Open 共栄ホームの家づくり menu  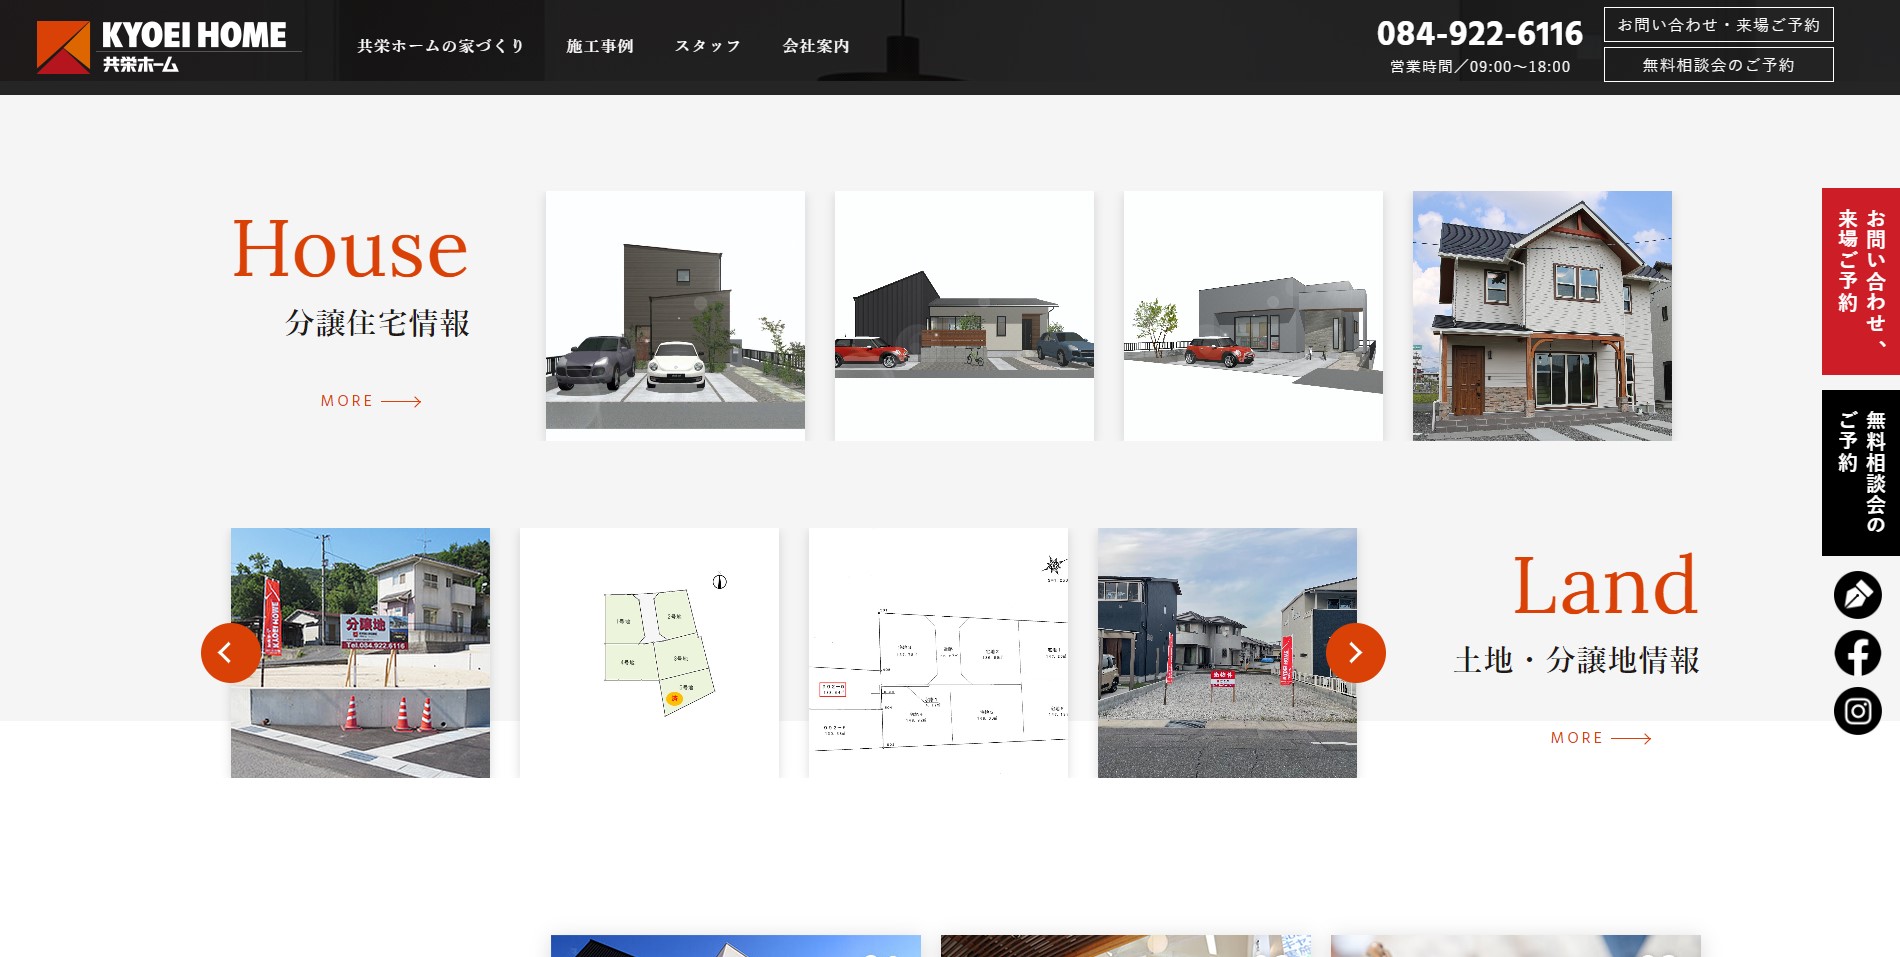[441, 46]
